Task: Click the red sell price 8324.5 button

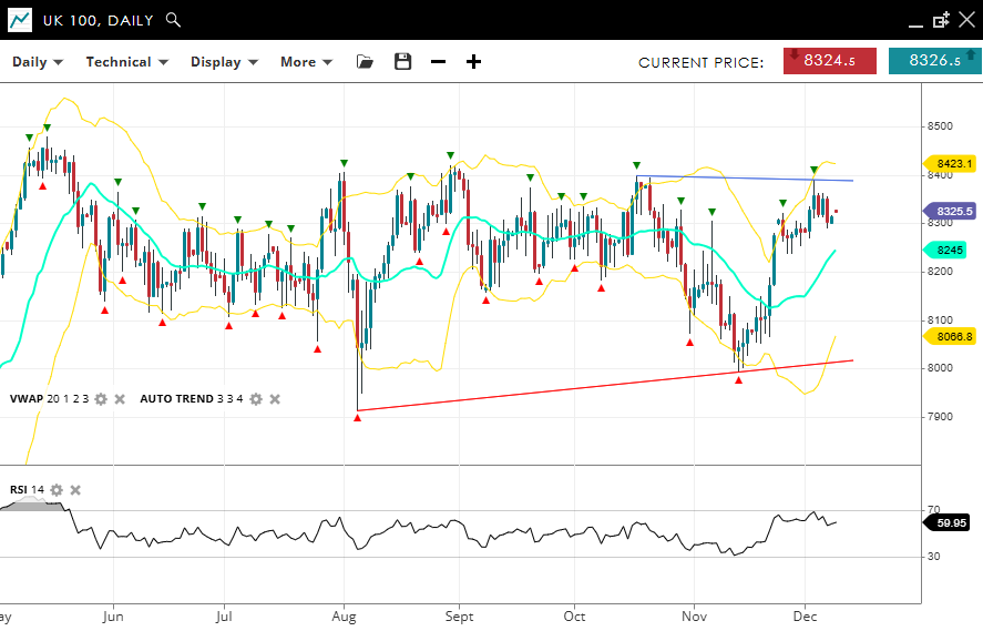Action: point(829,61)
